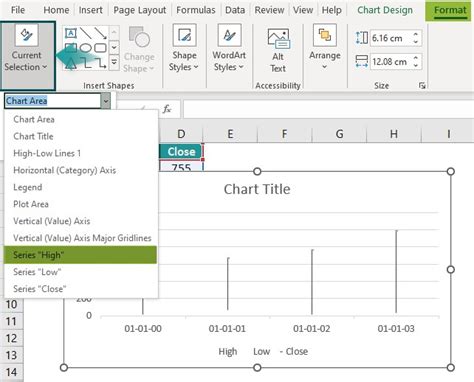The width and height of the screenshot is (474, 382).
Task: Select Vertical (Value) Axis Major Gridlines
Action: [x=81, y=238]
